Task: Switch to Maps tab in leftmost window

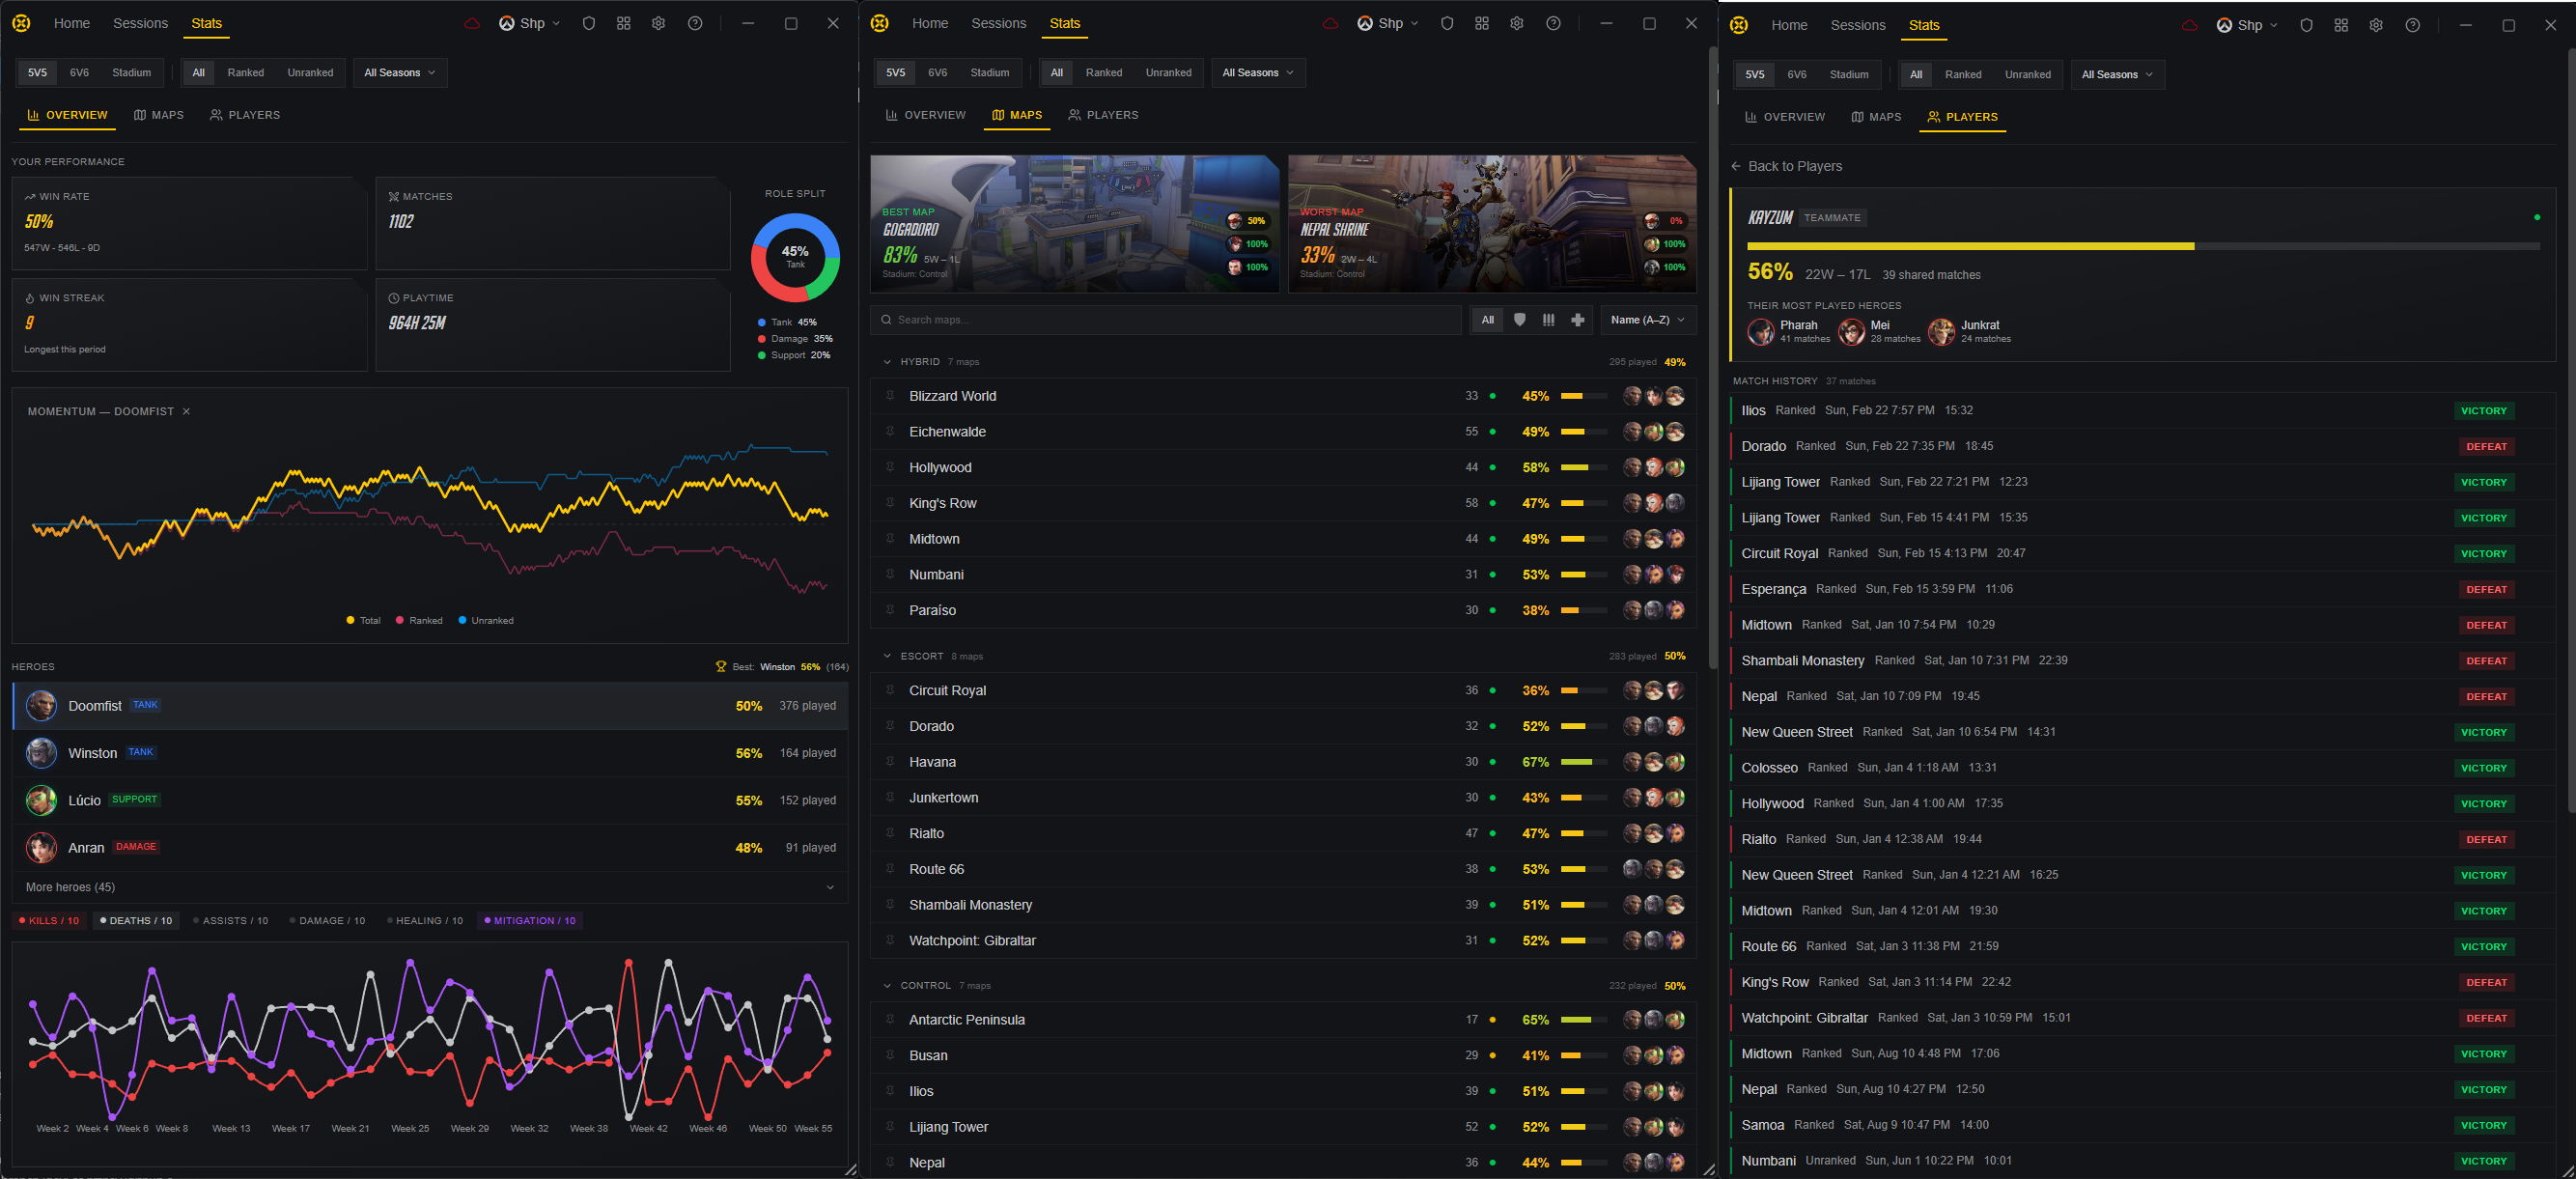Action: pos(159,115)
